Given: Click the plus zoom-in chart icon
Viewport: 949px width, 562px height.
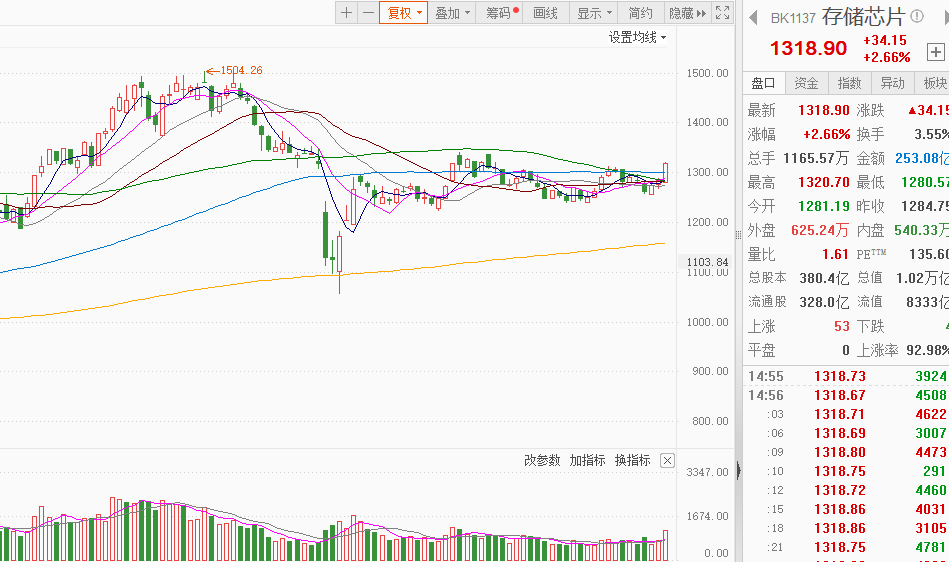Looking at the screenshot, I should pyautogui.click(x=346, y=13).
